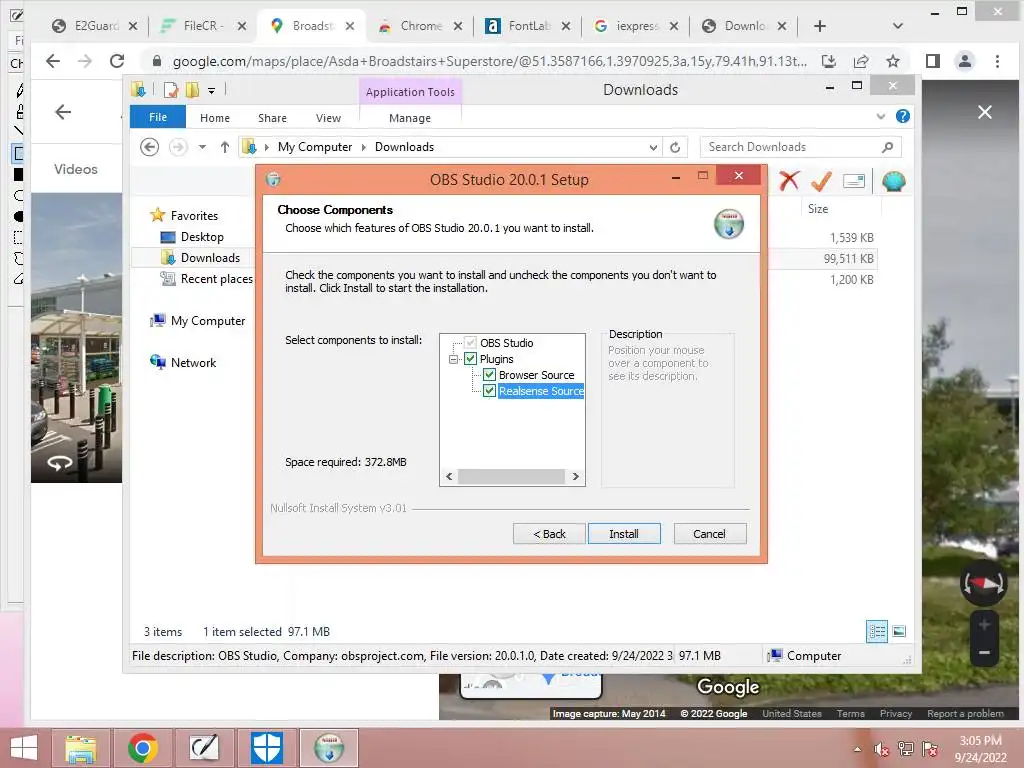Click Explorer back navigation arrow
The width and height of the screenshot is (1024, 768).
(150, 147)
